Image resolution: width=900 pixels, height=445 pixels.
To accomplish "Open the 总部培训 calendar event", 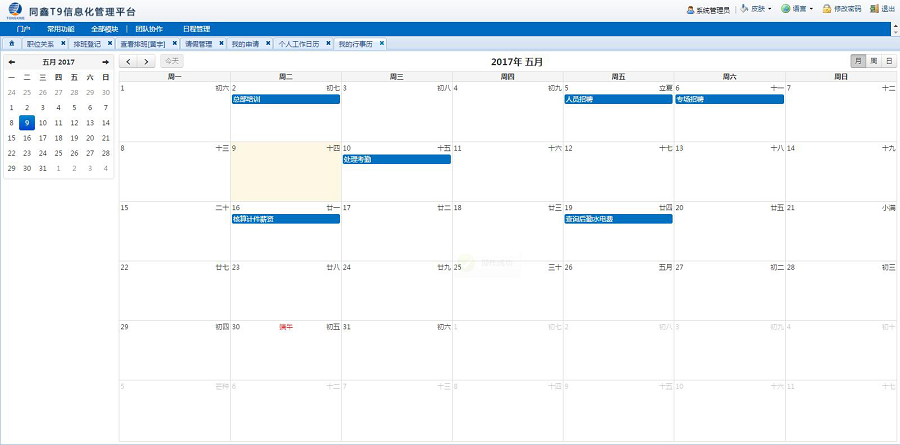I will [285, 100].
